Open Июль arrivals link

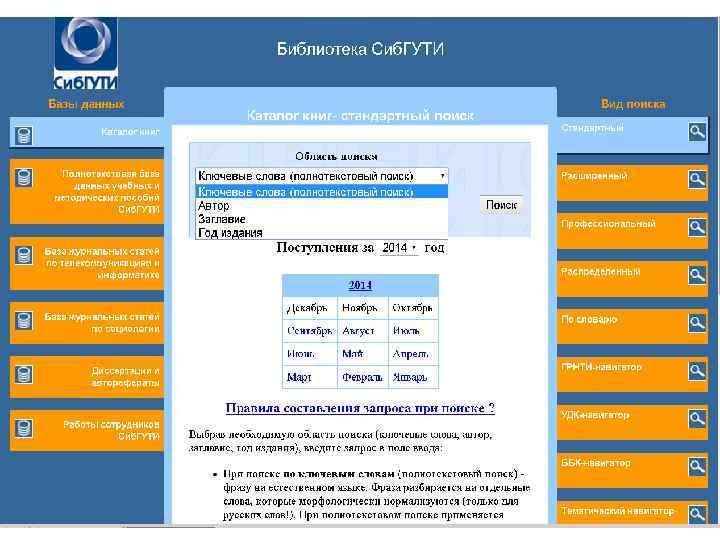(x=406, y=331)
